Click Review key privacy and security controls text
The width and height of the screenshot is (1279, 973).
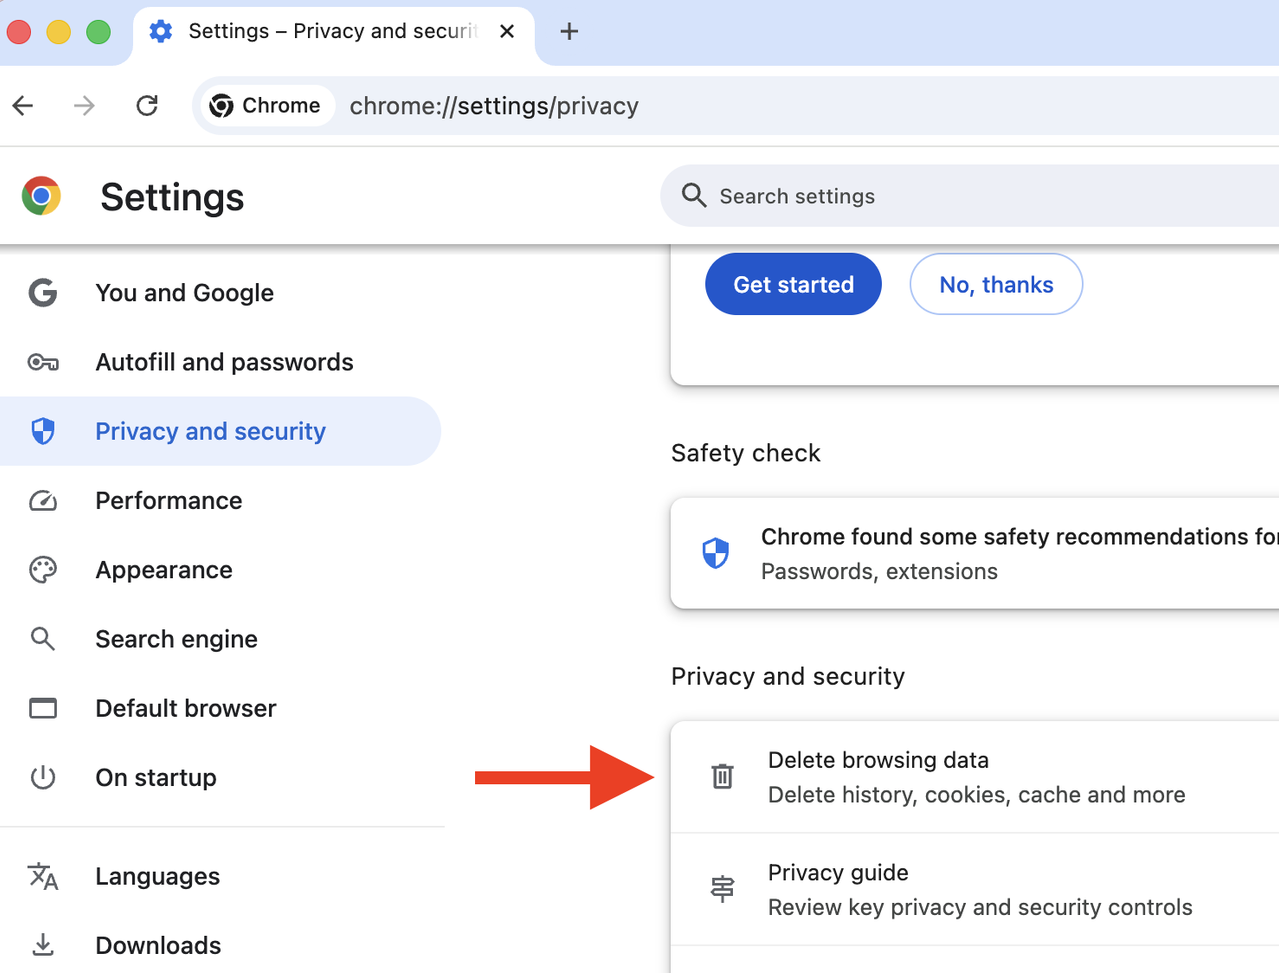pyautogui.click(x=980, y=907)
